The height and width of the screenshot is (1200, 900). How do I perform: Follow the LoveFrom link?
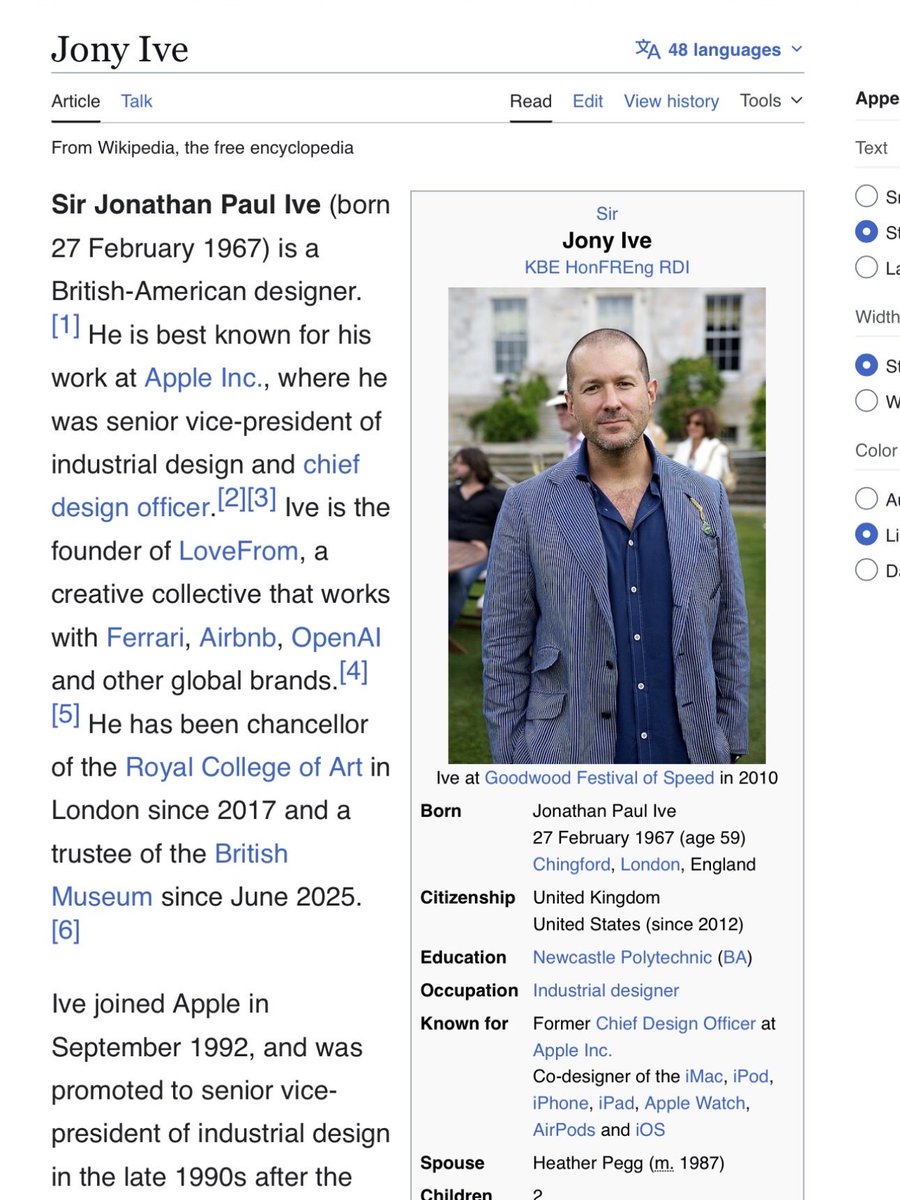point(238,551)
